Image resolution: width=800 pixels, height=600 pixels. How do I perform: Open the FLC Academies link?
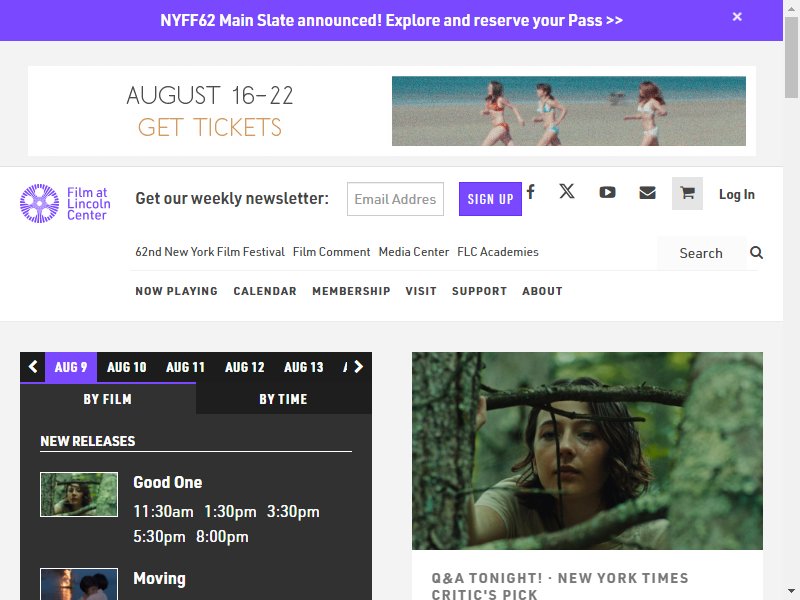(498, 252)
